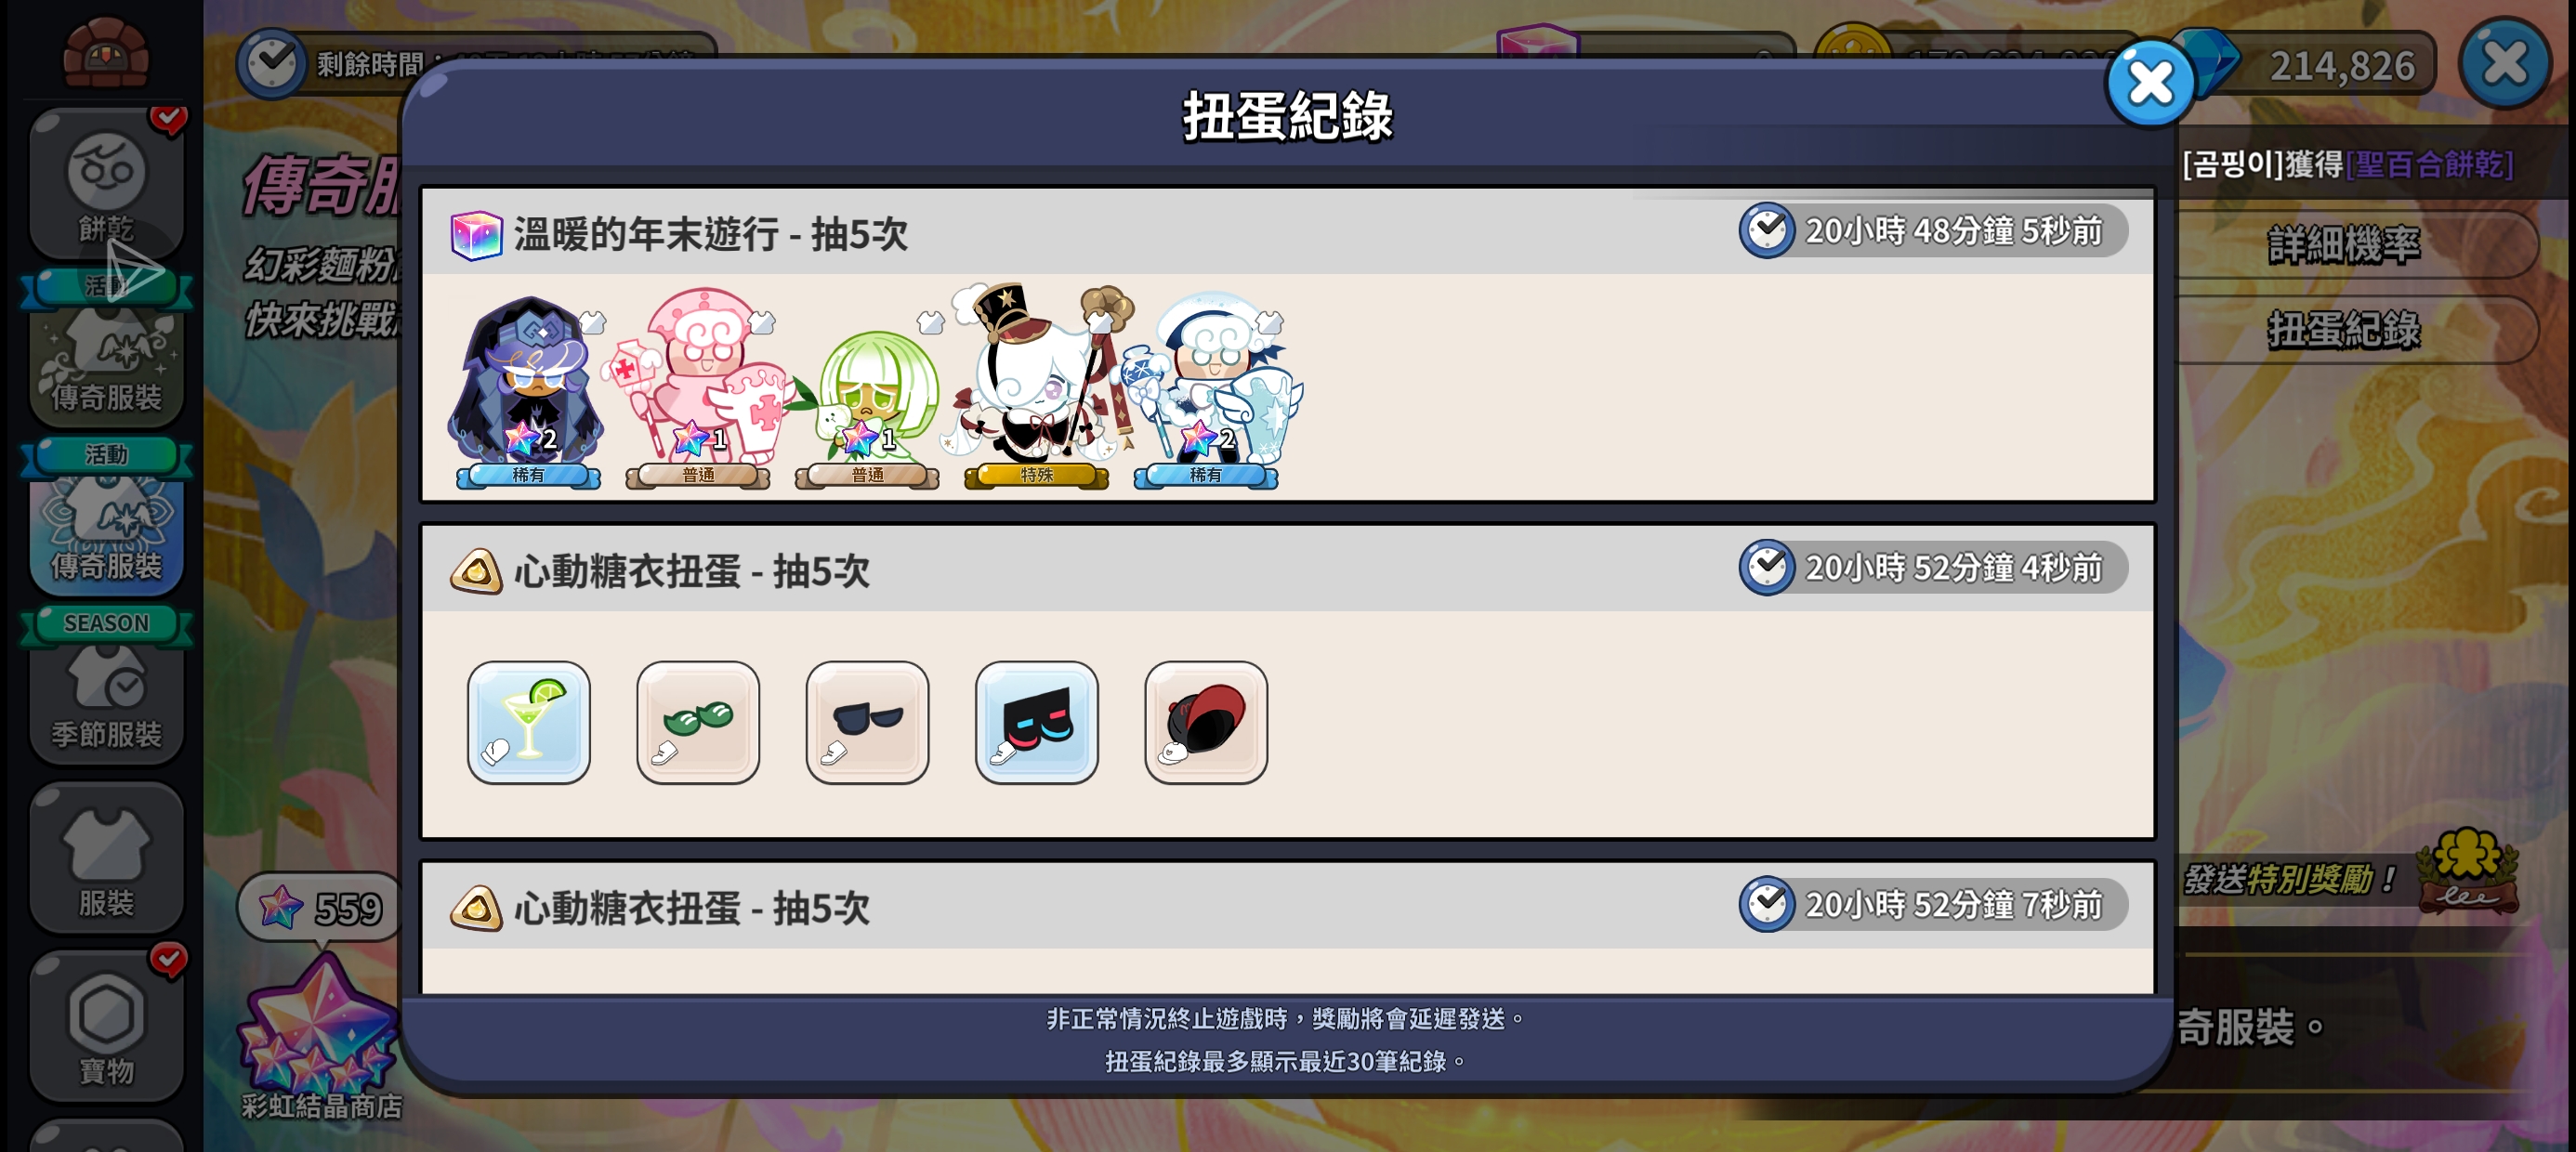Select the 特殊 top hat cookie costume

[1036, 386]
